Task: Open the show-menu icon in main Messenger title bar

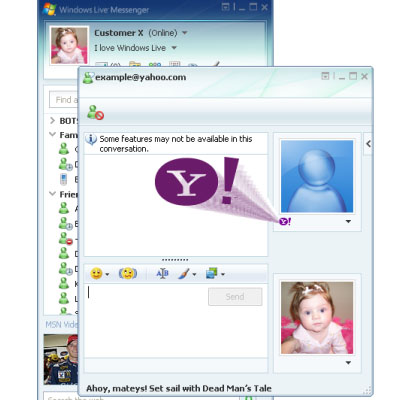Action: pyautogui.click(x=226, y=7)
